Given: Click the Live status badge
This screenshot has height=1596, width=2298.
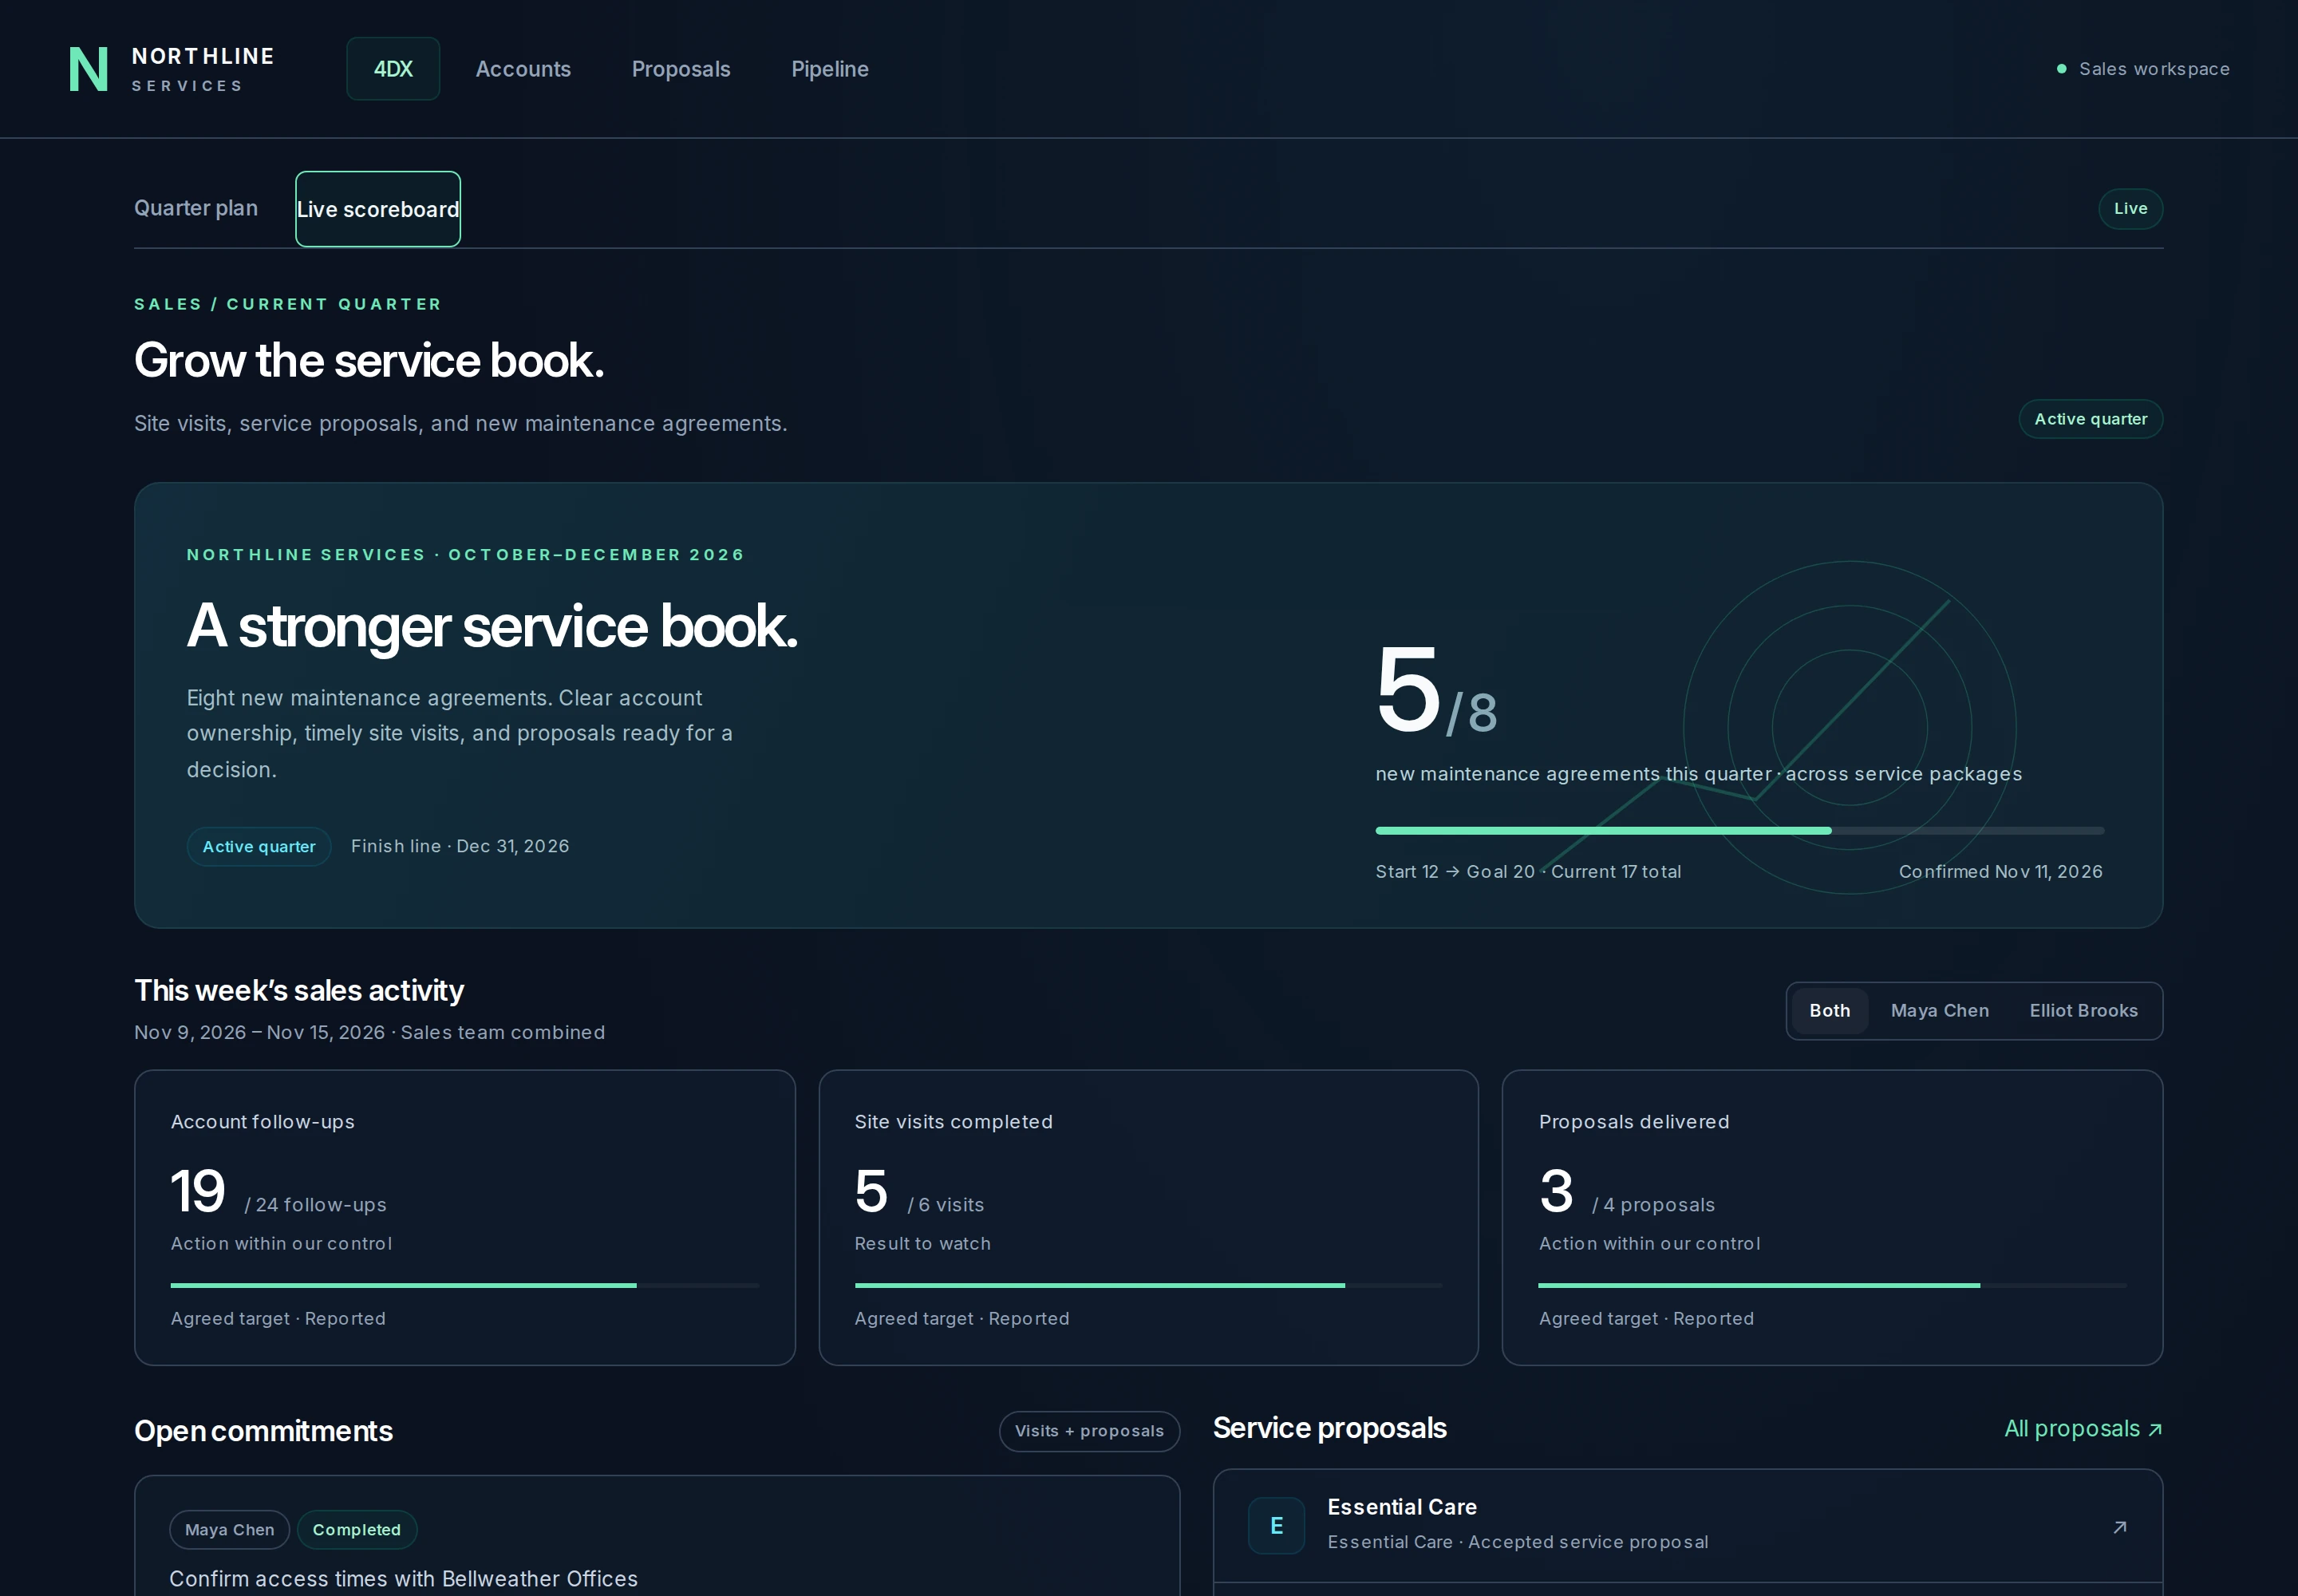Looking at the screenshot, I should pyautogui.click(x=2130, y=209).
